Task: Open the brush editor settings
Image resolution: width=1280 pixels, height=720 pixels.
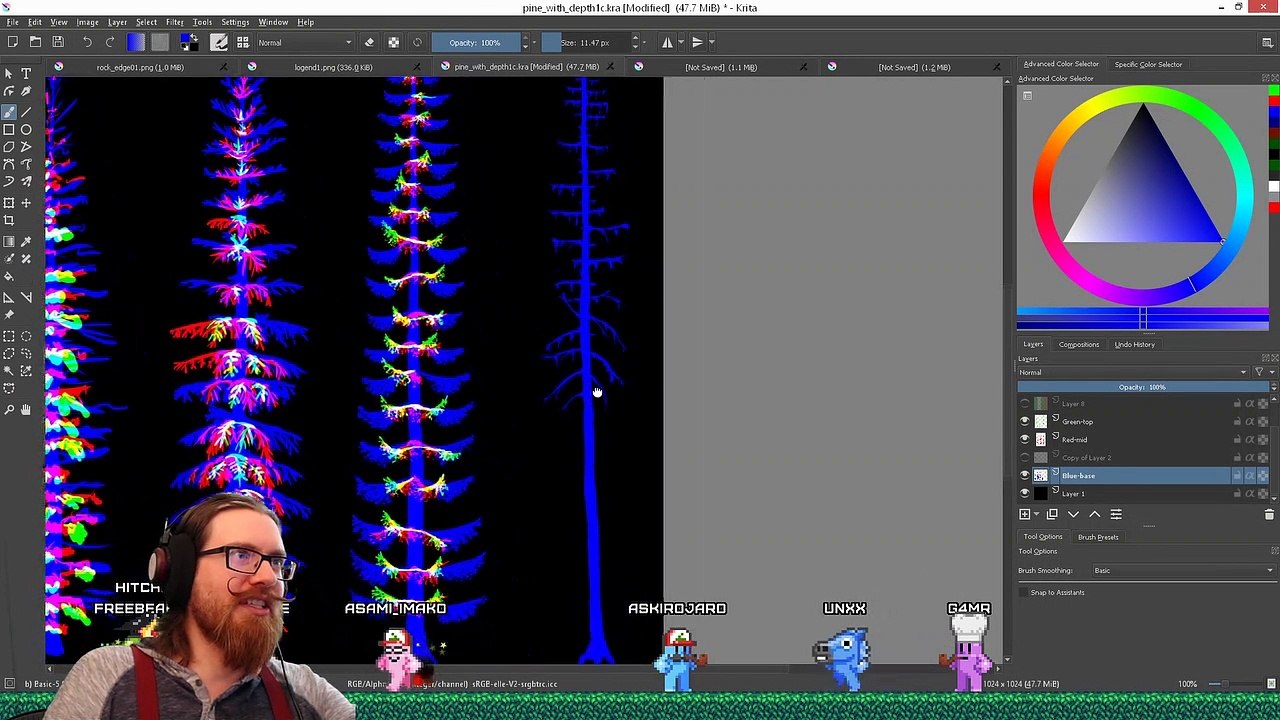Action: point(219,42)
